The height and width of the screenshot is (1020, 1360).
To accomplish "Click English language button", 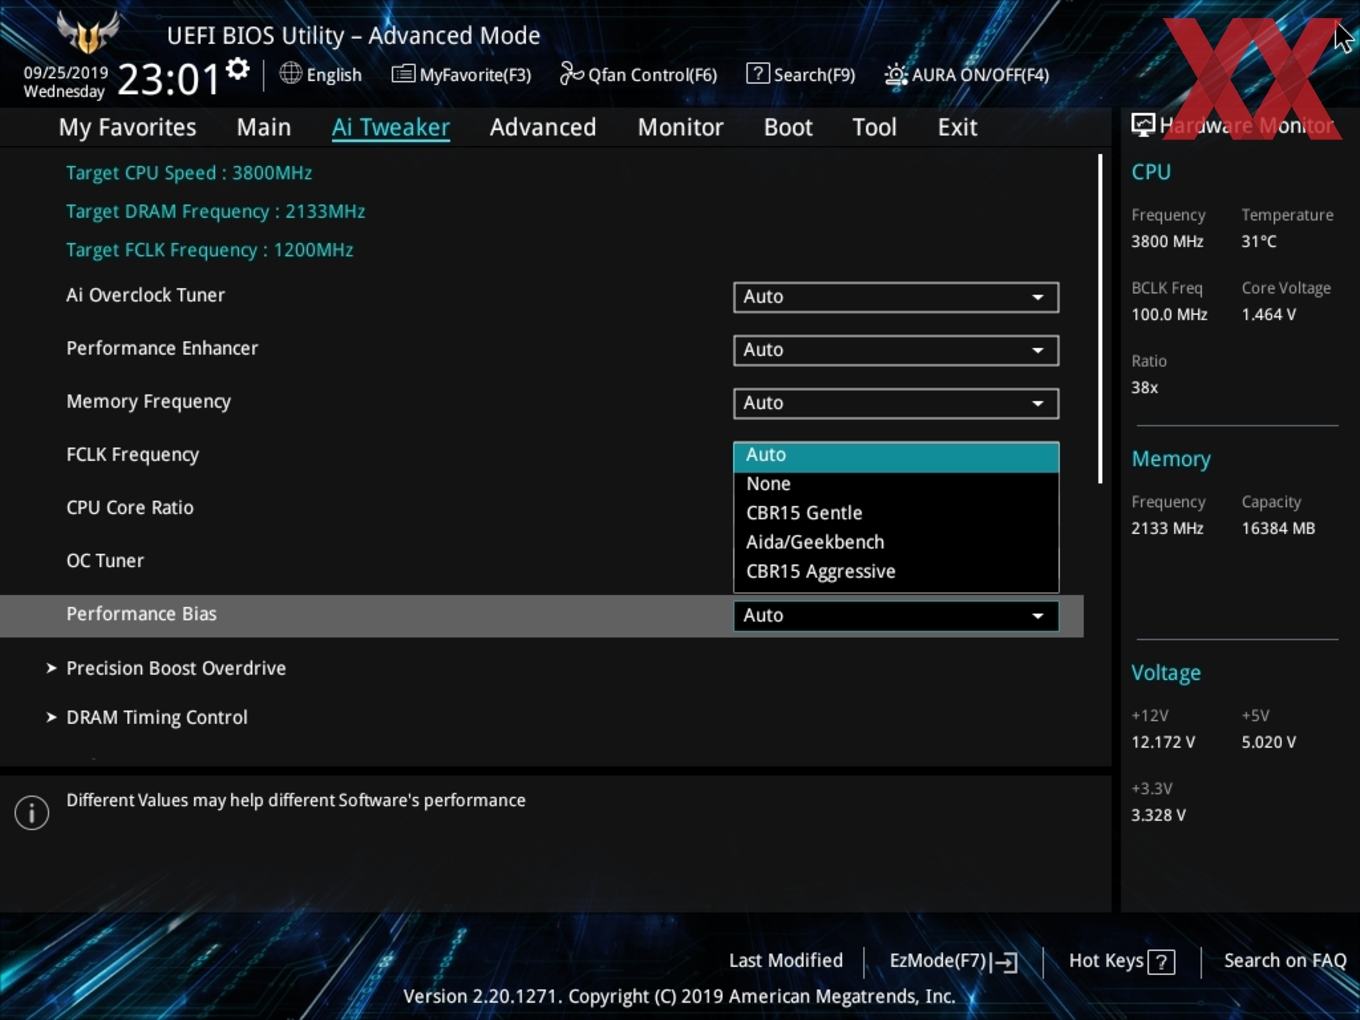I will [x=320, y=74].
